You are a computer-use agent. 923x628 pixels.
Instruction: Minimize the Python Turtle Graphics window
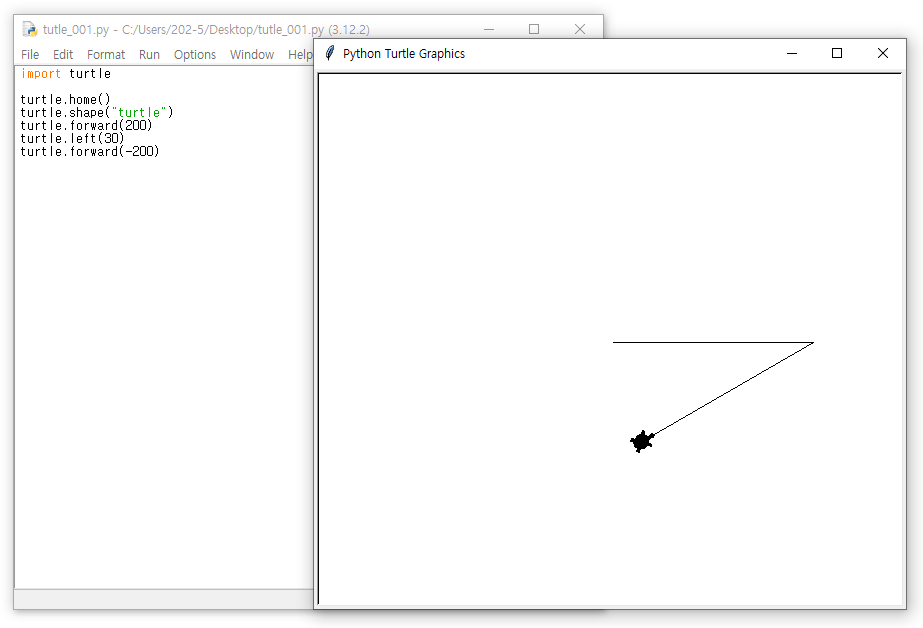(792, 54)
